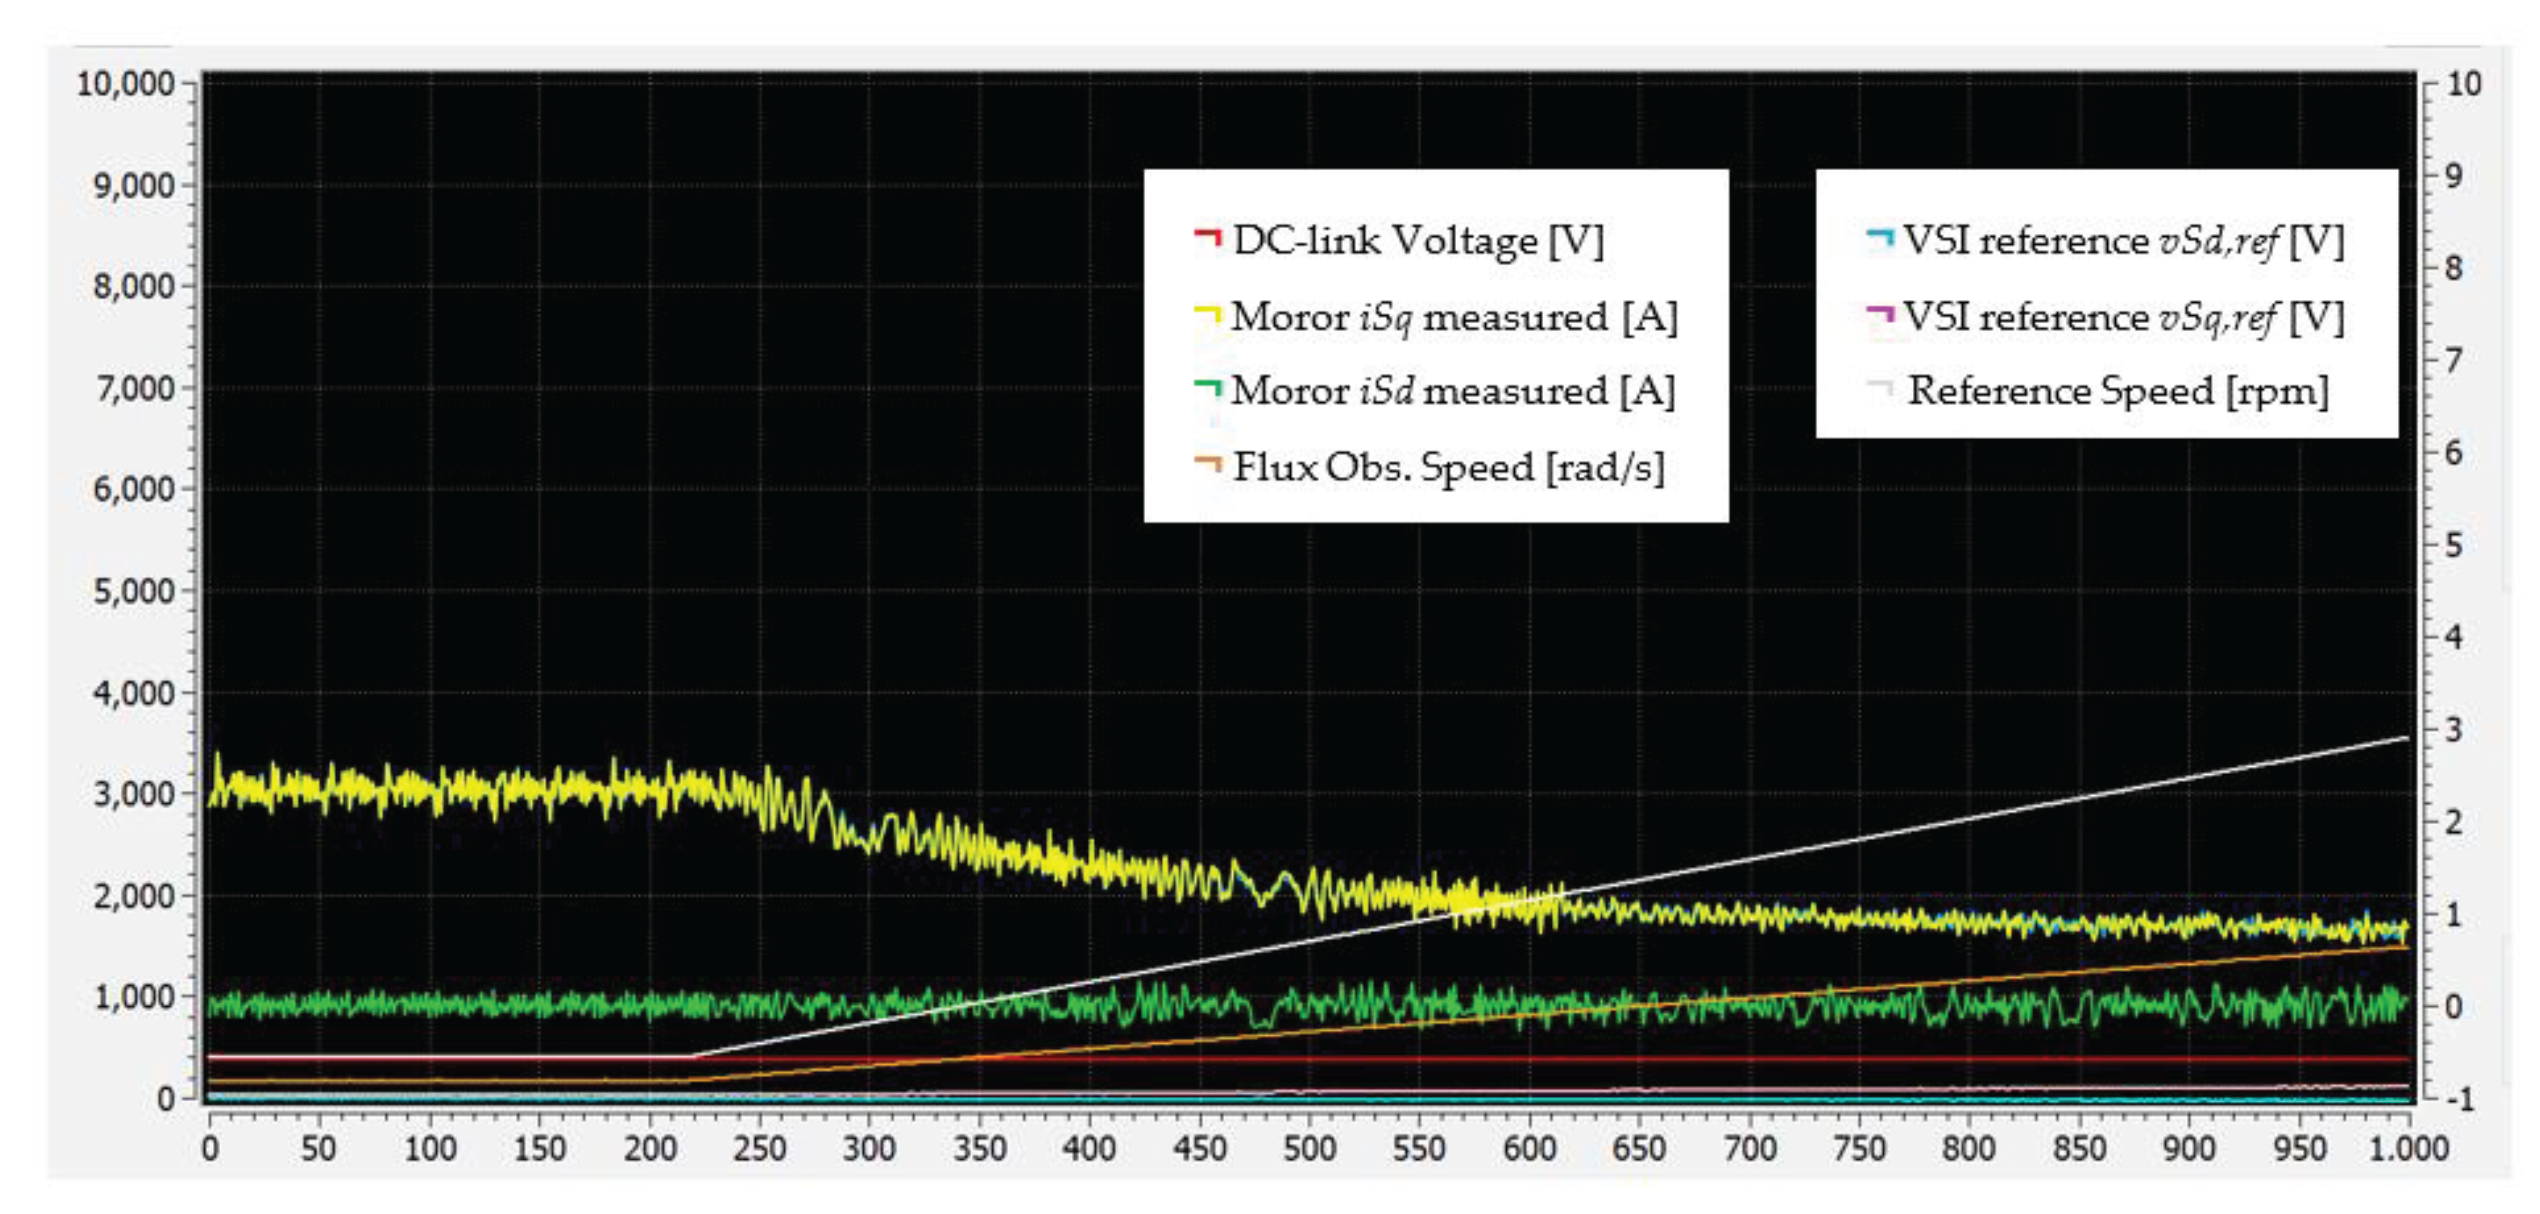Screen dimensions: 2540x1214
Task: Click 500 tick on the x-axis
Action: tap(1309, 1149)
